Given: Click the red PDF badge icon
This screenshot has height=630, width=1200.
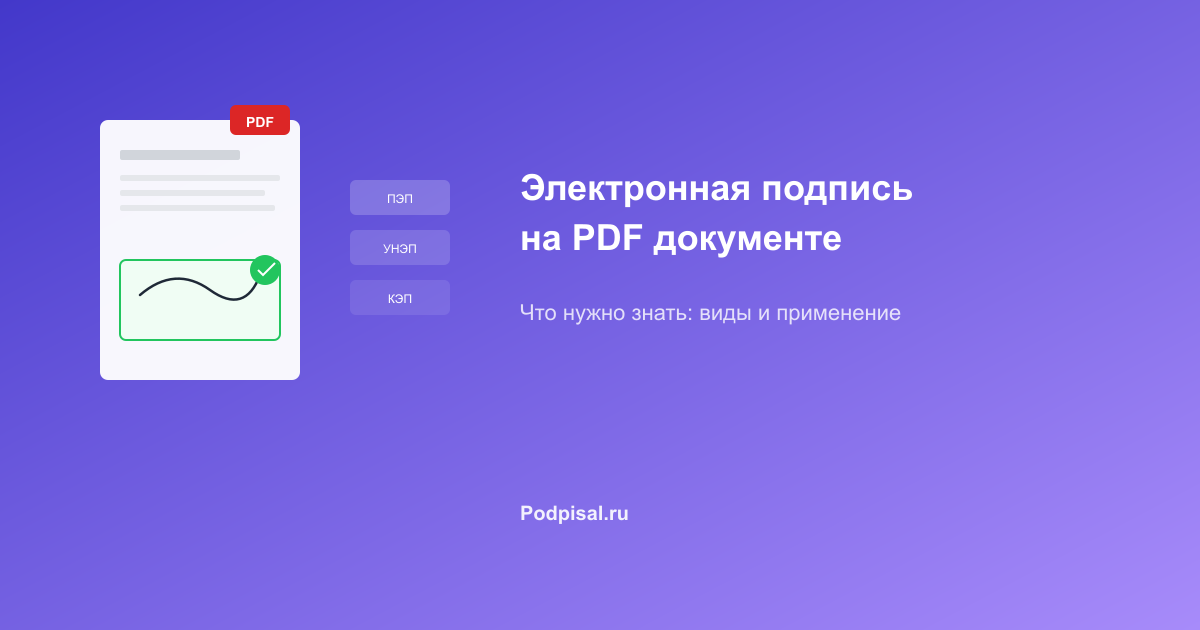Looking at the screenshot, I should pyautogui.click(x=260, y=120).
